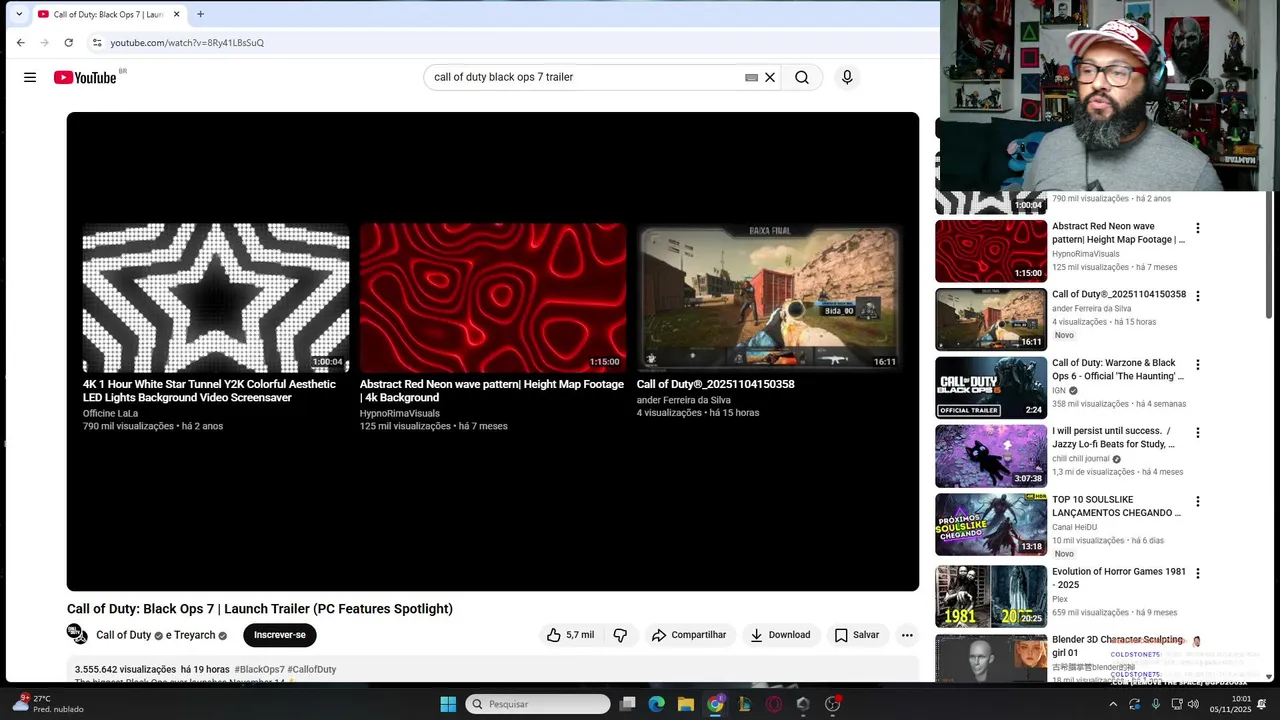Click the Download button

point(781,635)
